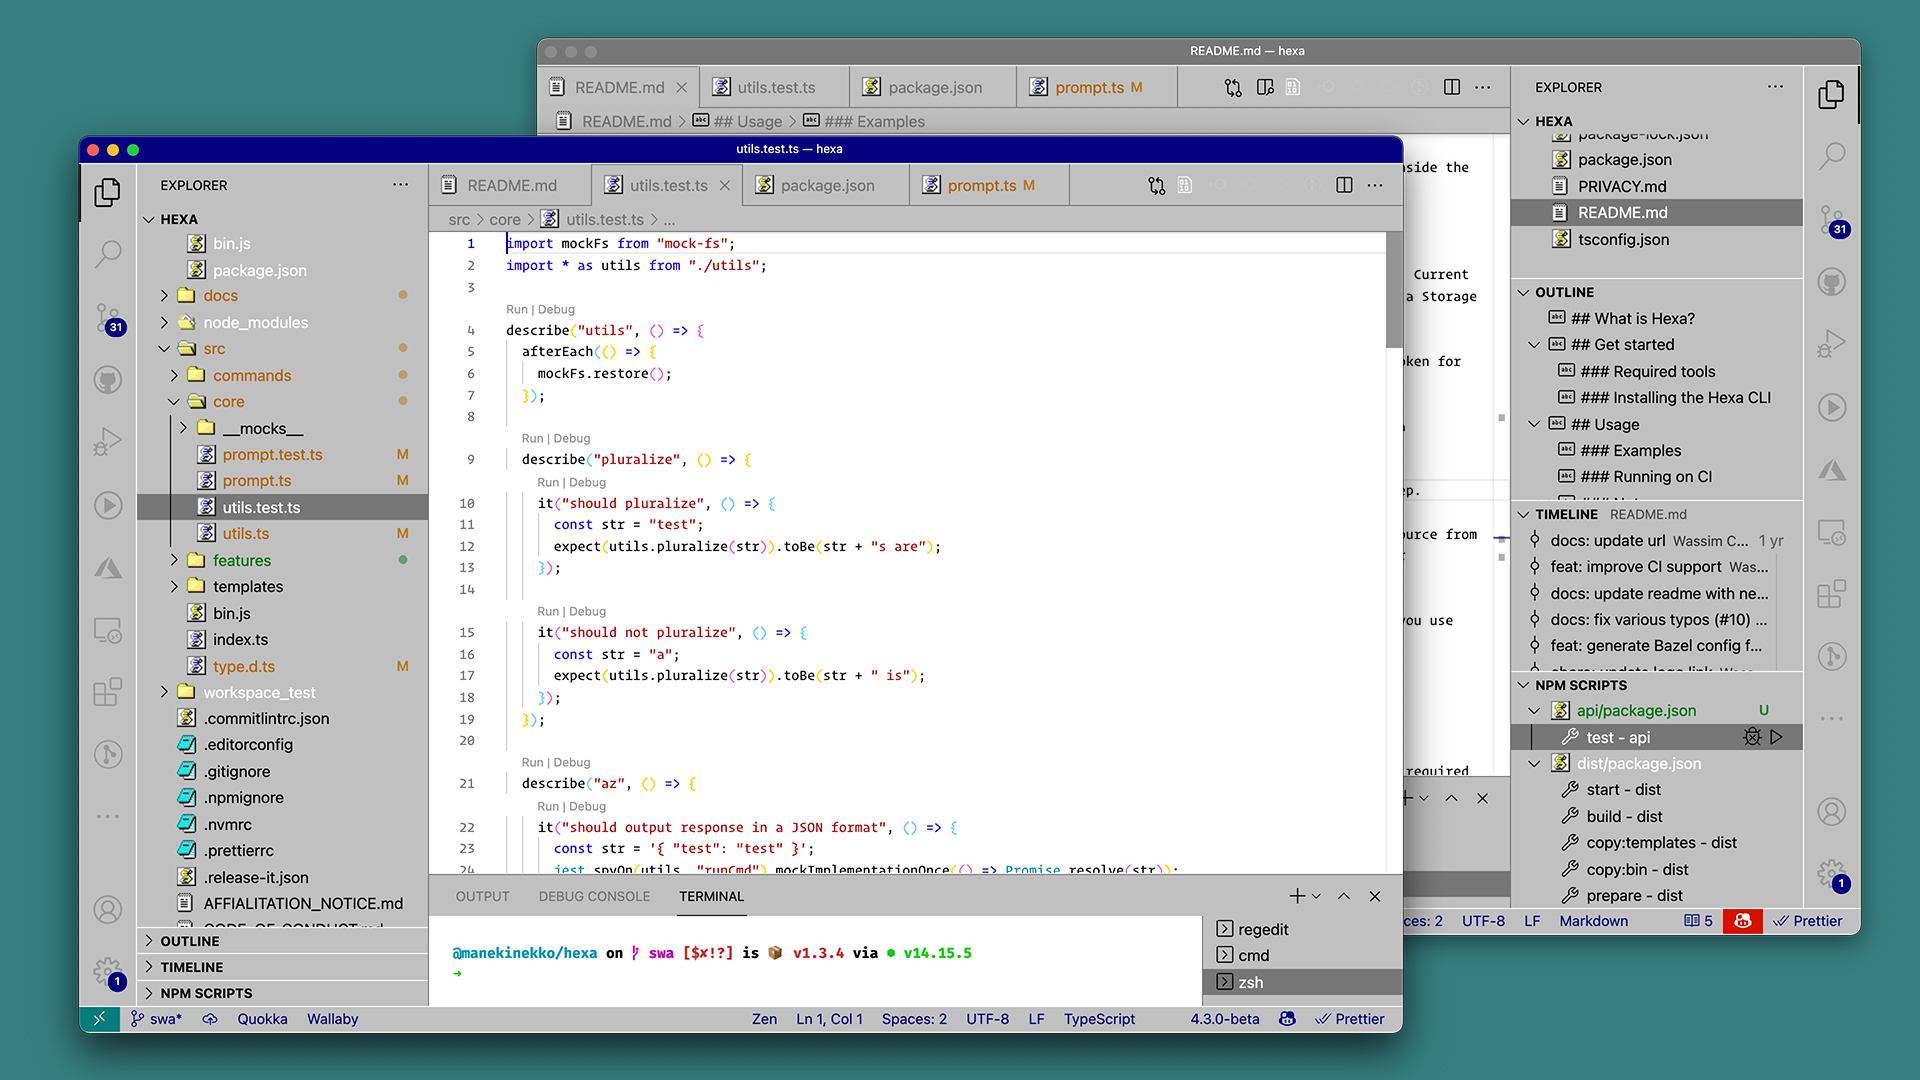Screen dimensions: 1920x1080
Task: Click the Split Editor icon in top toolbar
Action: pyautogui.click(x=1457, y=87)
